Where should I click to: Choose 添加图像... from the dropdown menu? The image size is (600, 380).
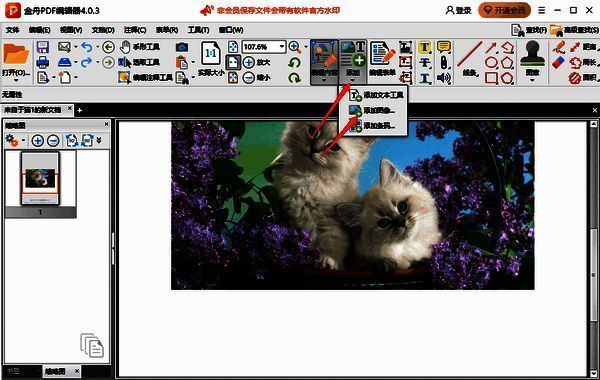[373, 111]
